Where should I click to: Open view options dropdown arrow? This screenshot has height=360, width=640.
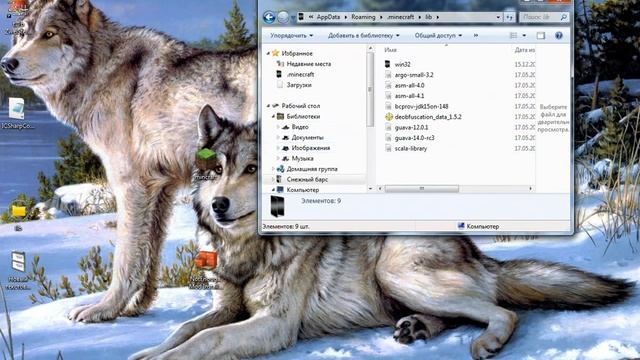(x=524, y=36)
